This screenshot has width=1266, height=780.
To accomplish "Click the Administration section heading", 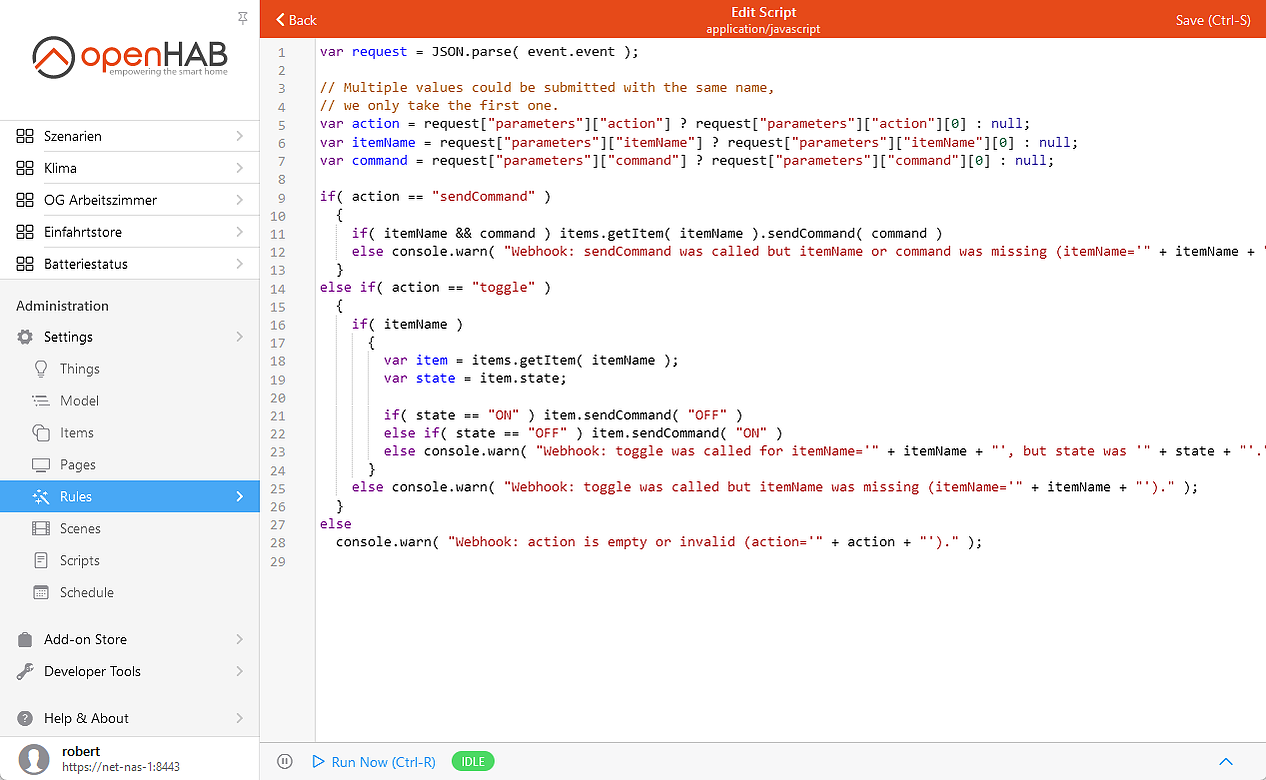I will pyautogui.click(x=62, y=306).
